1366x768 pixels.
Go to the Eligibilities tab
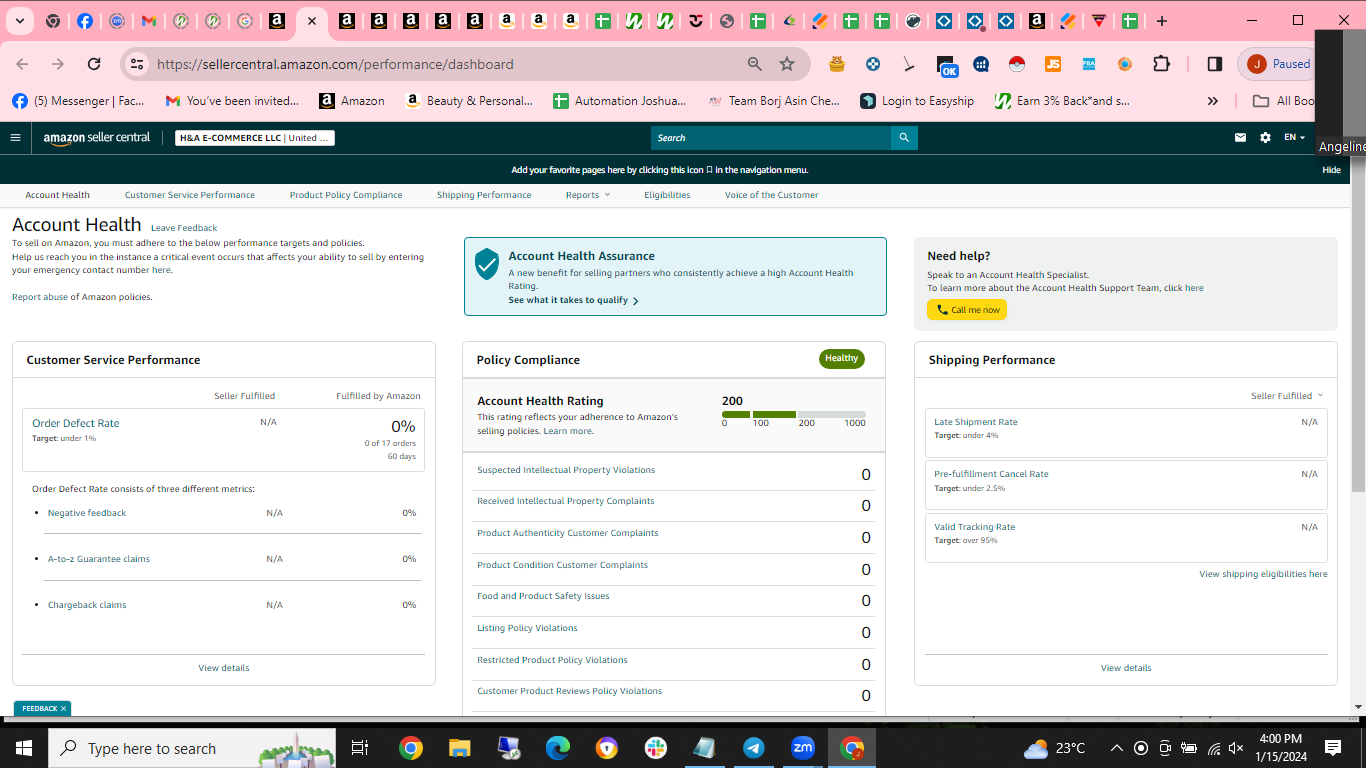[x=667, y=195]
